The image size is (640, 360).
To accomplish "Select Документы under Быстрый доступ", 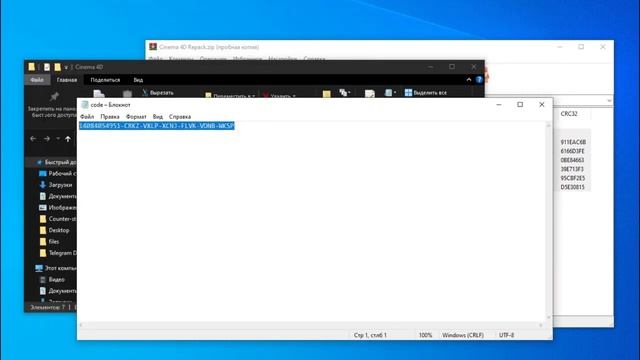I will tap(58, 196).
